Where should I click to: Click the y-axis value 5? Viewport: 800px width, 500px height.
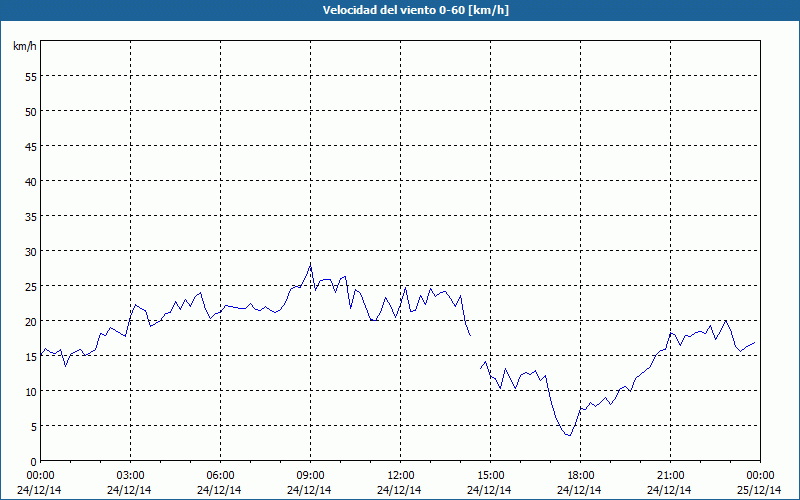pos(33,427)
